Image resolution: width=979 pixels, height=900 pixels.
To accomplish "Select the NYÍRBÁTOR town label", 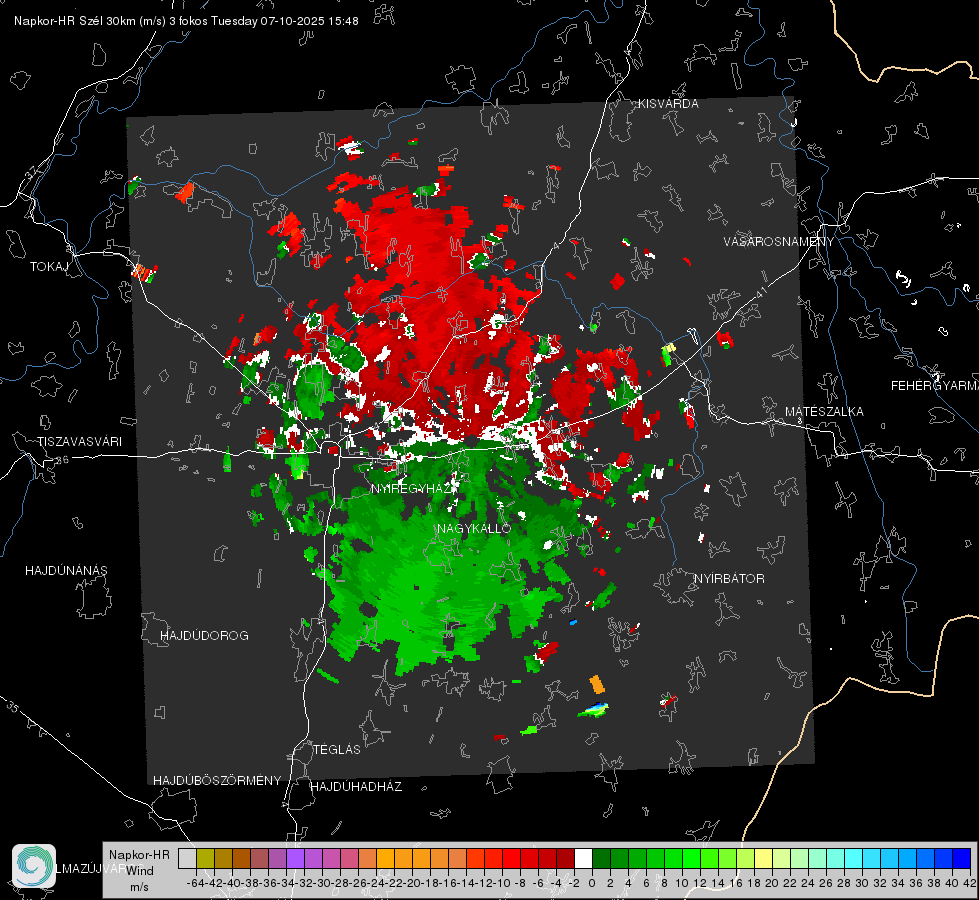I will pos(729,579).
